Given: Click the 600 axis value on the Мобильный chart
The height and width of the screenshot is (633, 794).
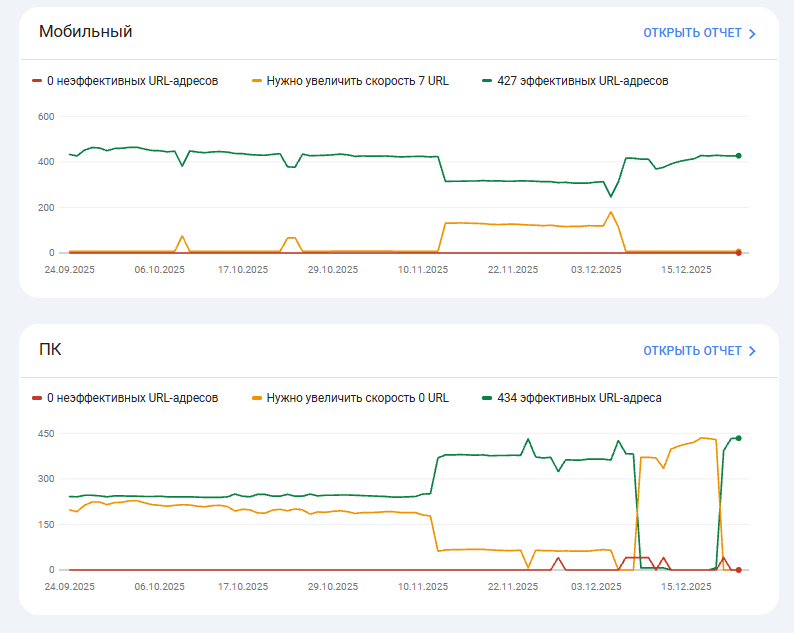Looking at the screenshot, I should tap(46, 117).
